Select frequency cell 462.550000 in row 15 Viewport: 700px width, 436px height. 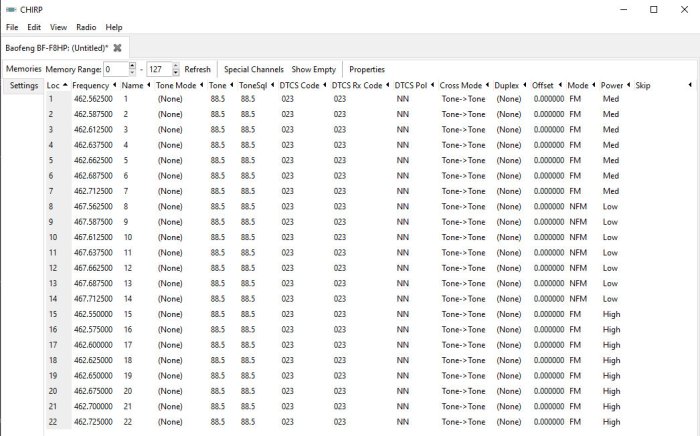pos(93,314)
